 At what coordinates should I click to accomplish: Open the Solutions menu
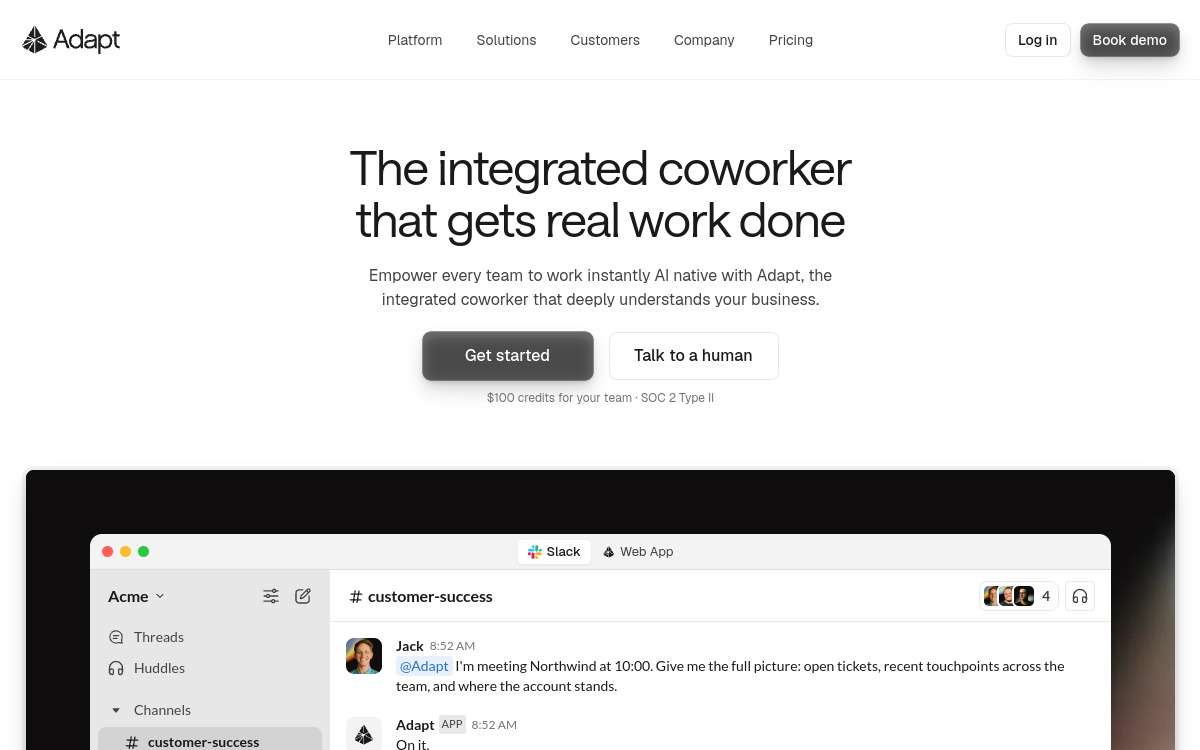(x=506, y=40)
